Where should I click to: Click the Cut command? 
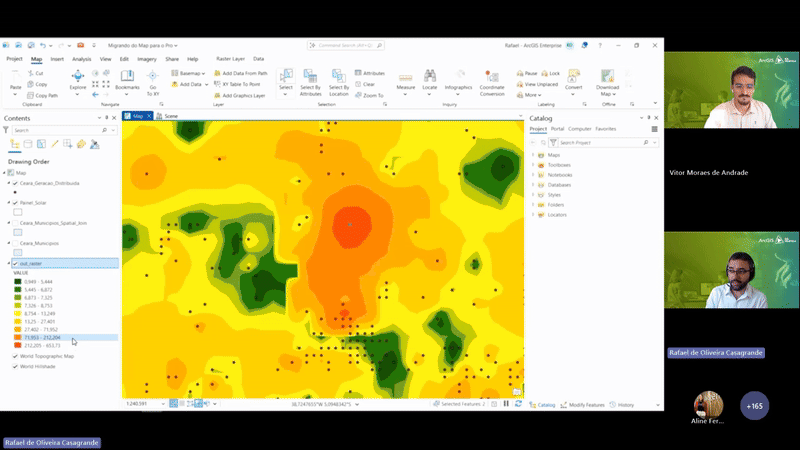(x=36, y=73)
